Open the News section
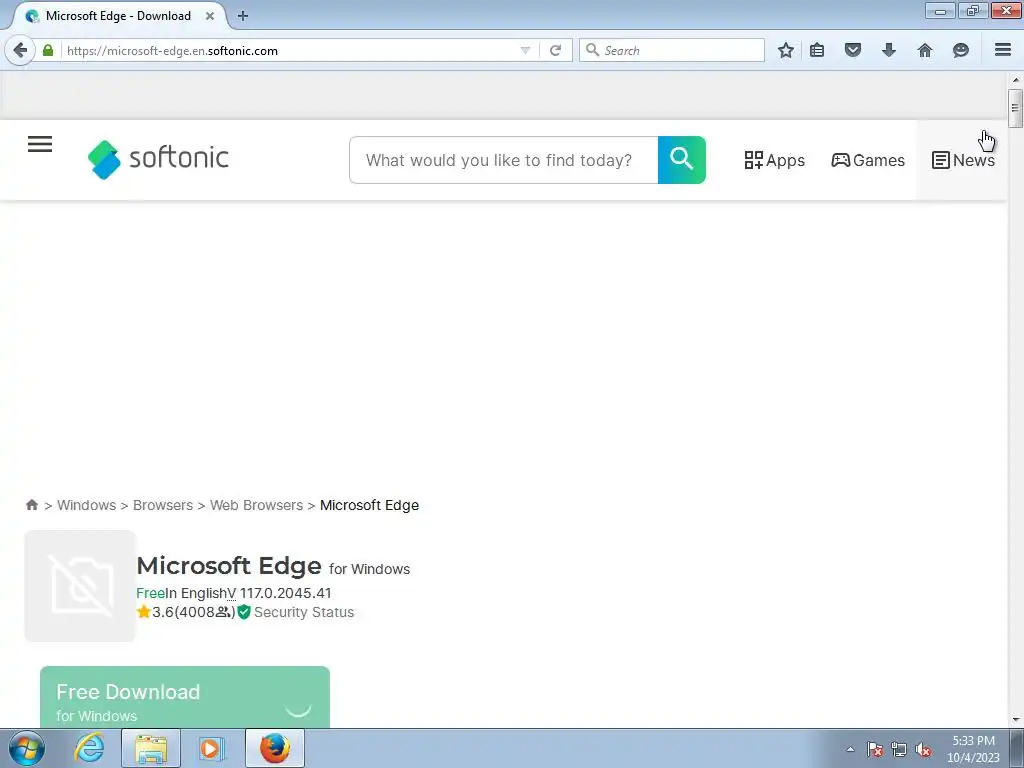 tap(963, 160)
